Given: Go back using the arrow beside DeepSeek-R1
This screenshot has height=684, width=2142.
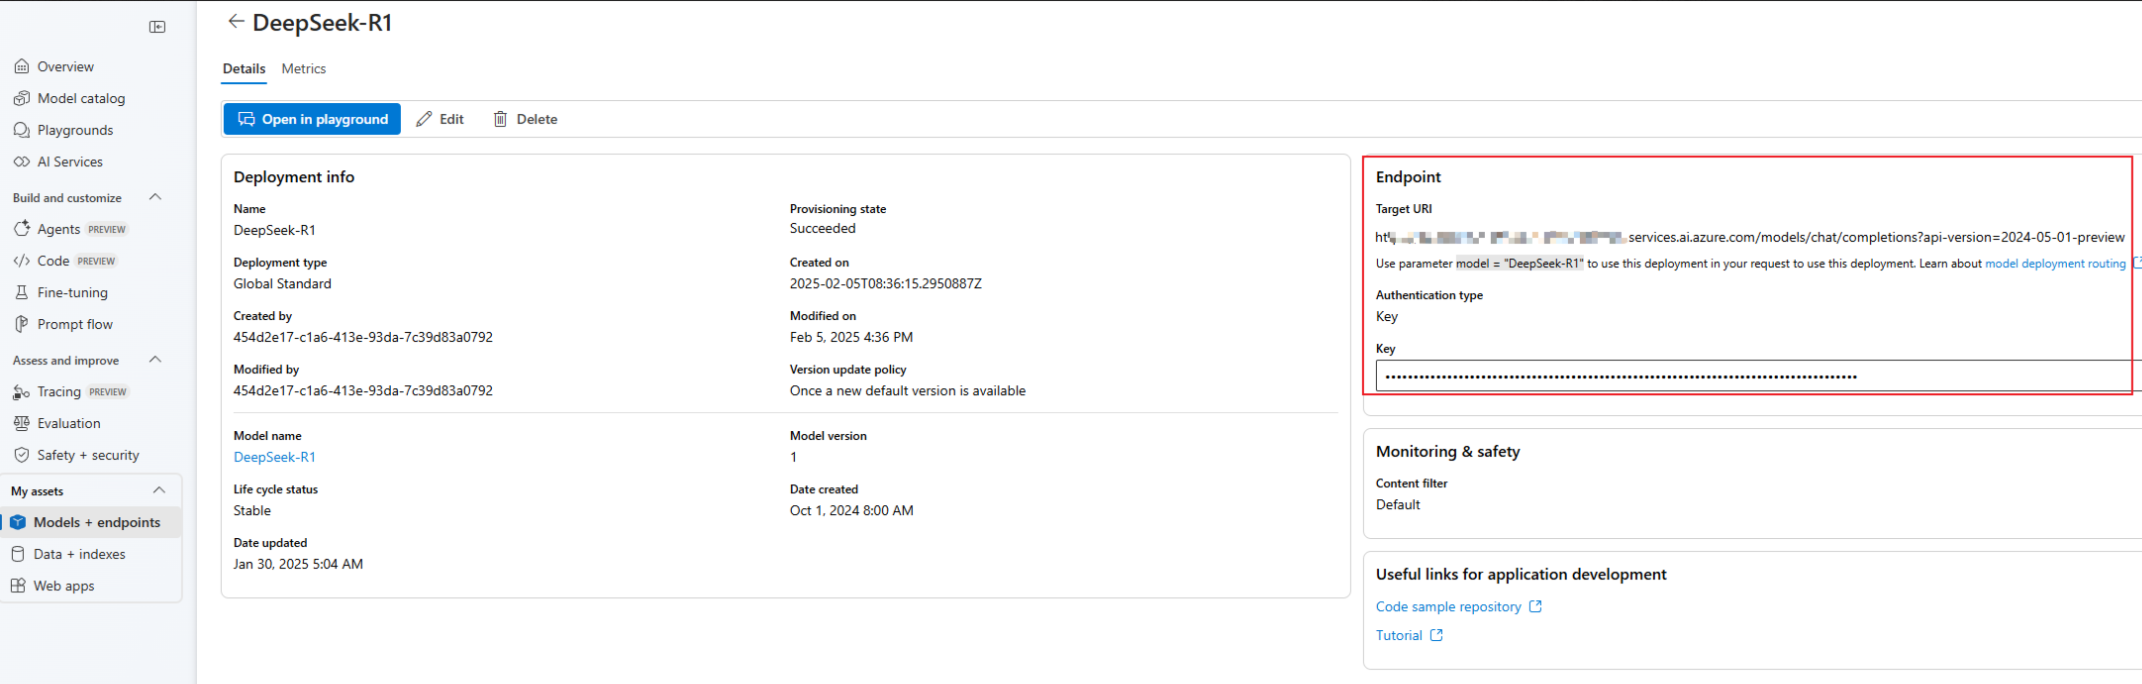Looking at the screenshot, I should 236,21.
